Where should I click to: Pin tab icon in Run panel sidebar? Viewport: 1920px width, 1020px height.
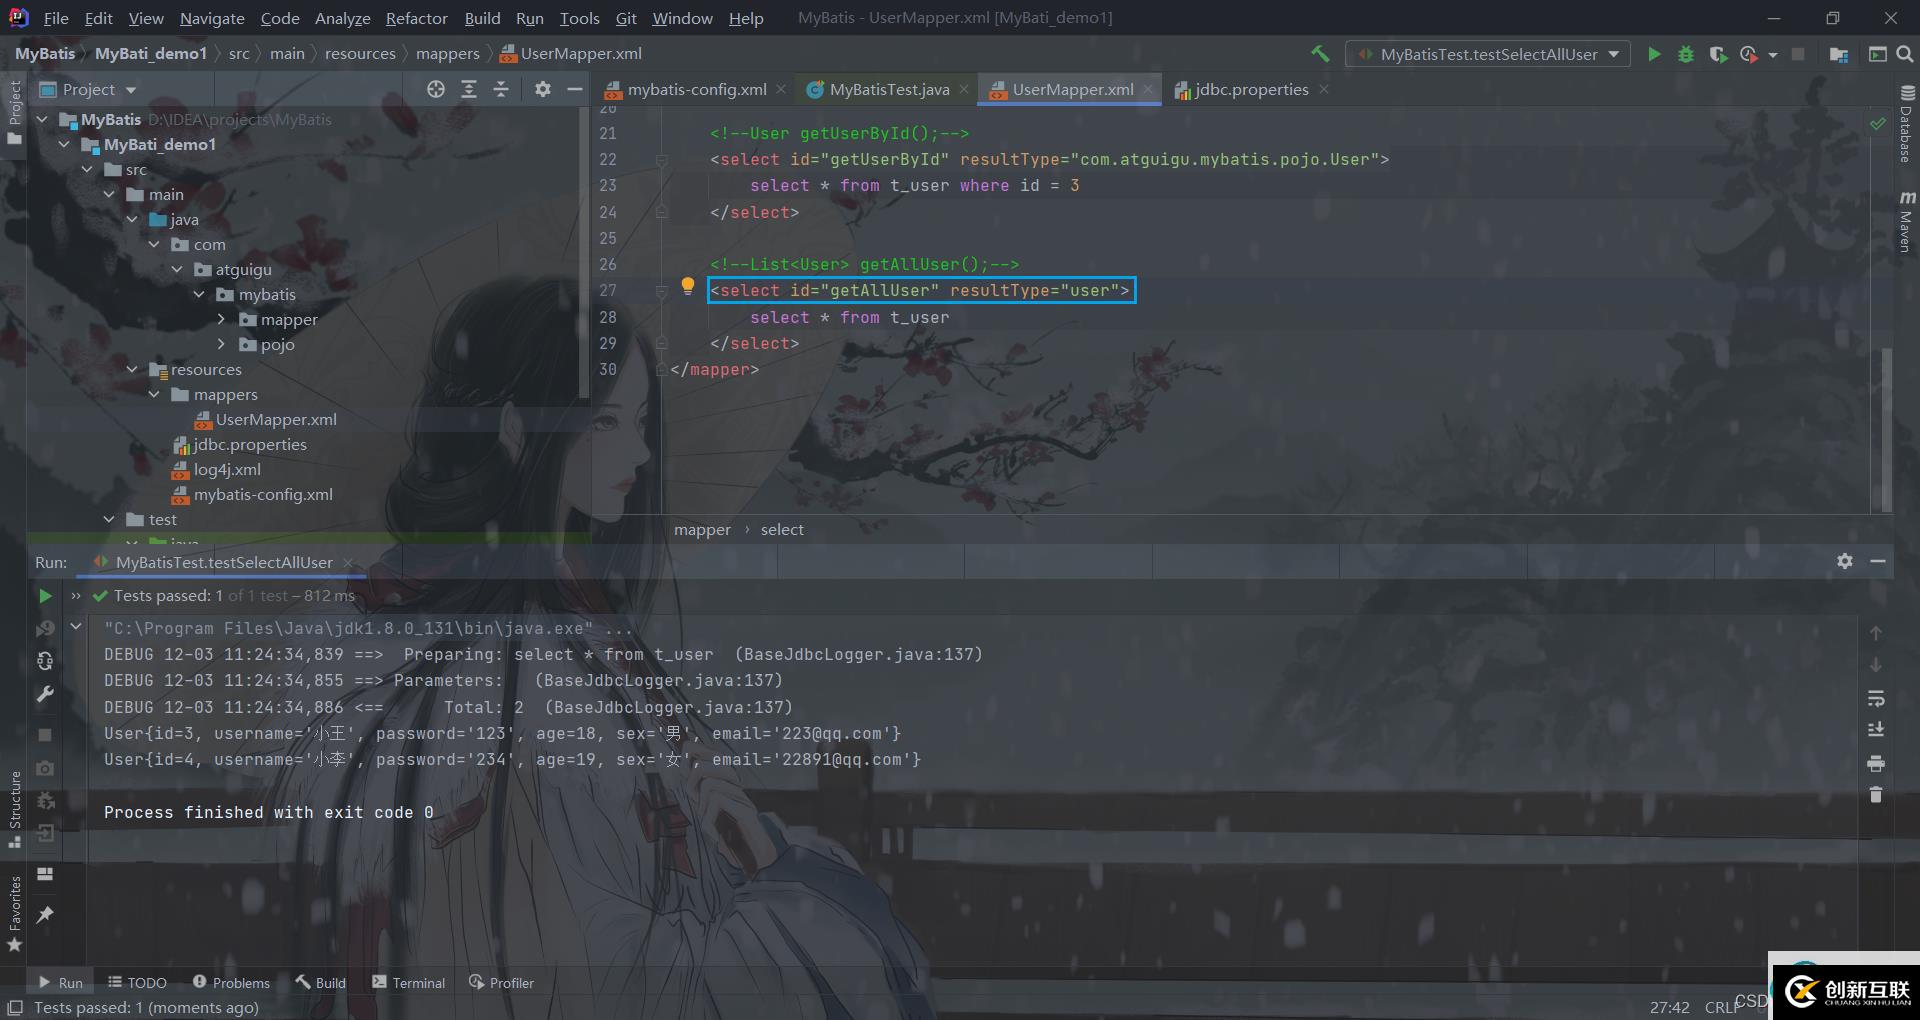pyautogui.click(x=45, y=914)
